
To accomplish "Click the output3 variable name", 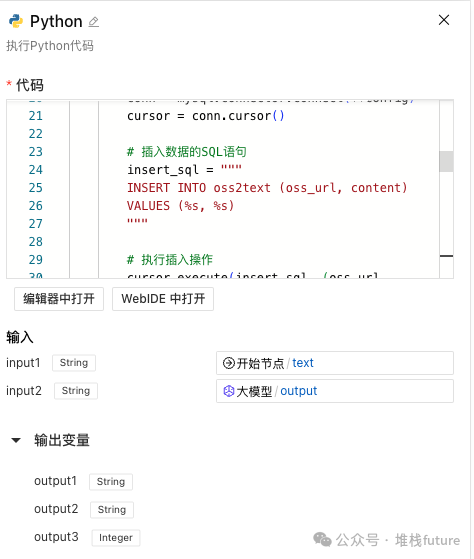I will pos(56,537).
